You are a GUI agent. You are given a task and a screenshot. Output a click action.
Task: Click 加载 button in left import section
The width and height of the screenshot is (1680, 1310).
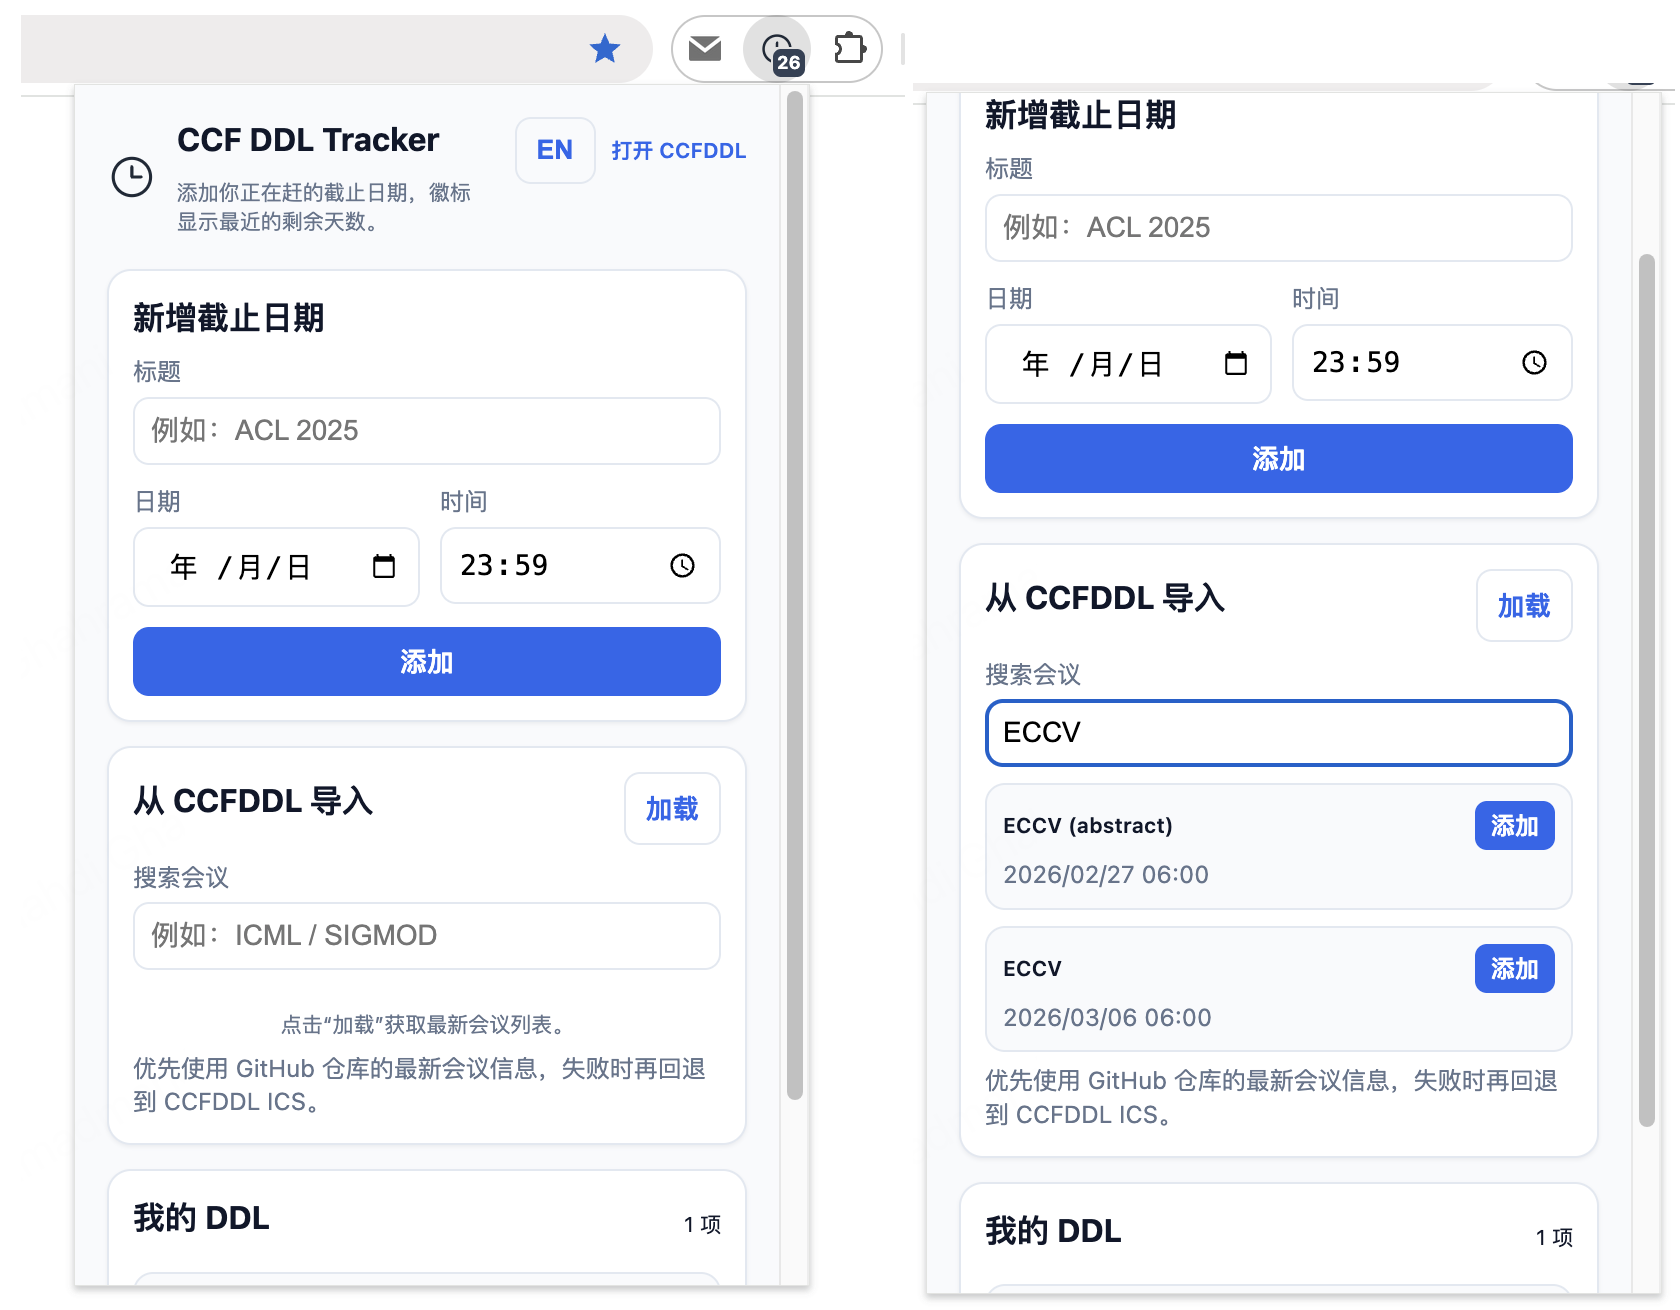click(x=672, y=809)
